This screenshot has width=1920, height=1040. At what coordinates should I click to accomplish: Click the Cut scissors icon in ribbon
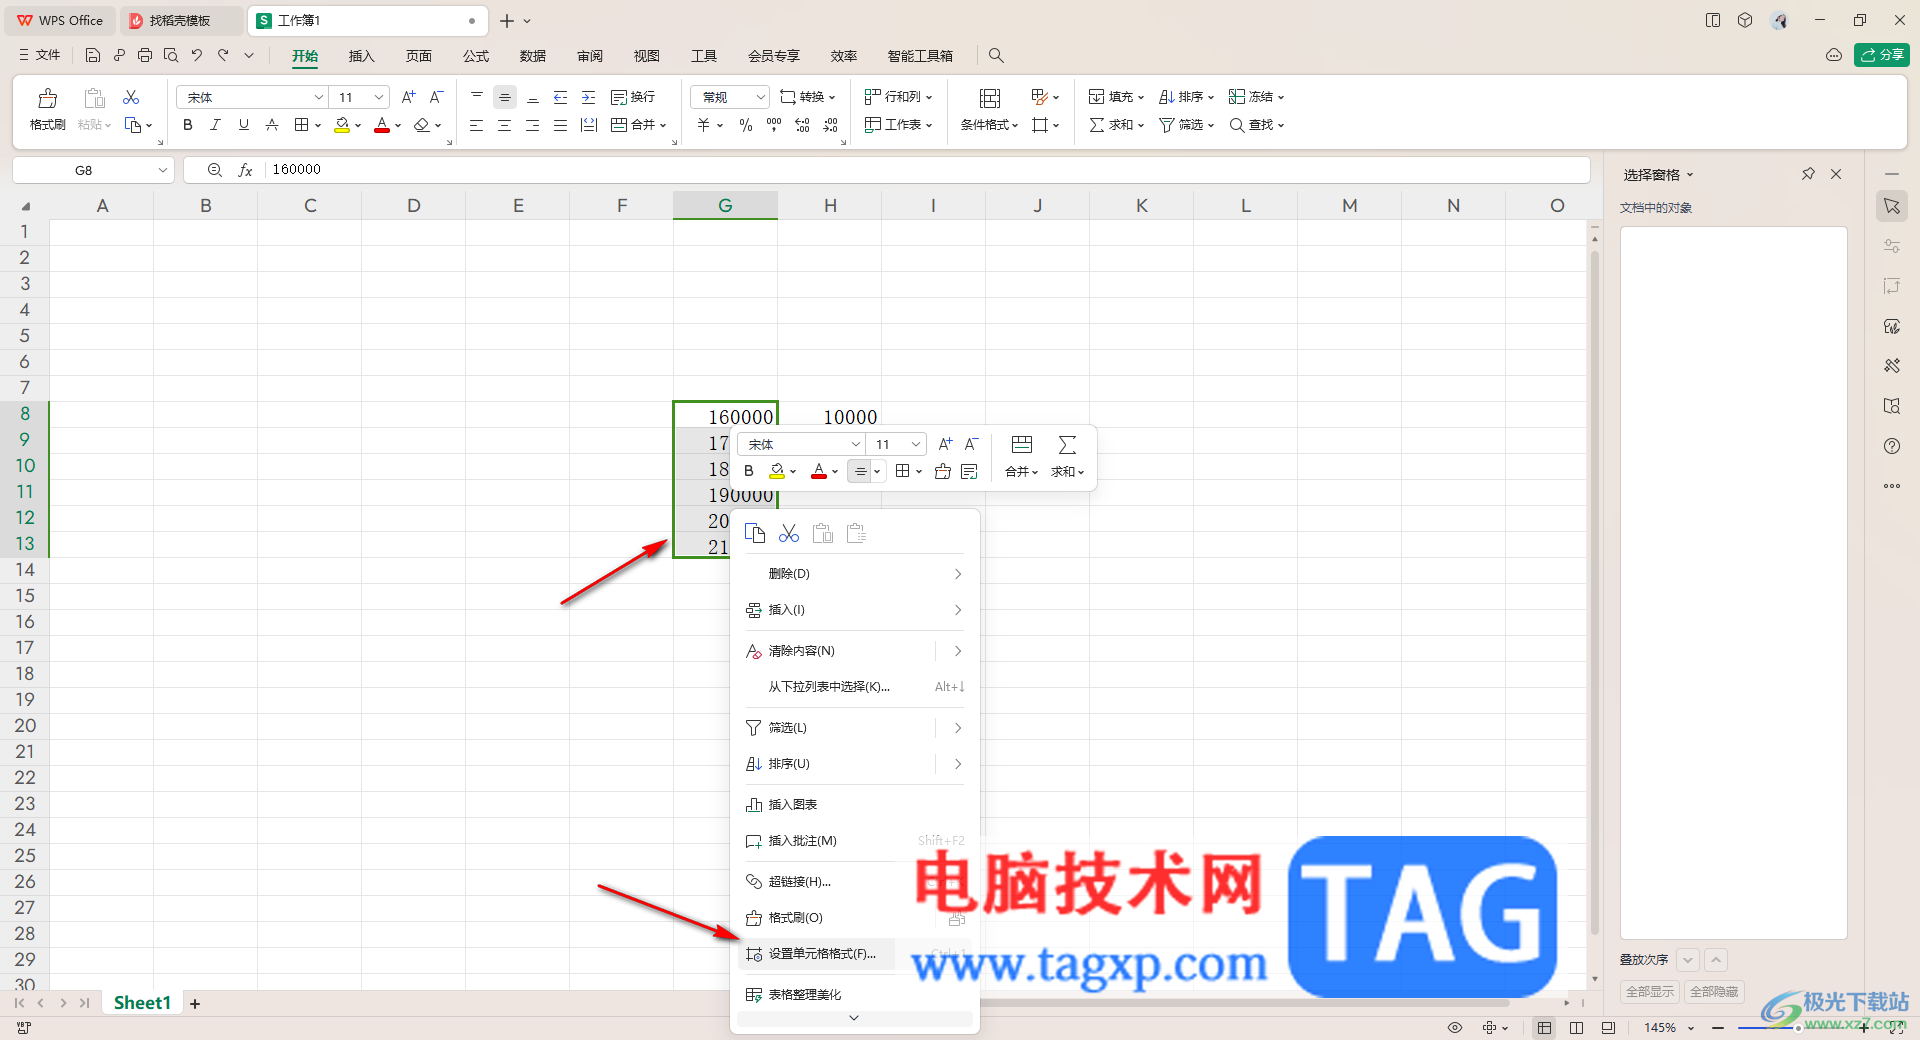131,97
